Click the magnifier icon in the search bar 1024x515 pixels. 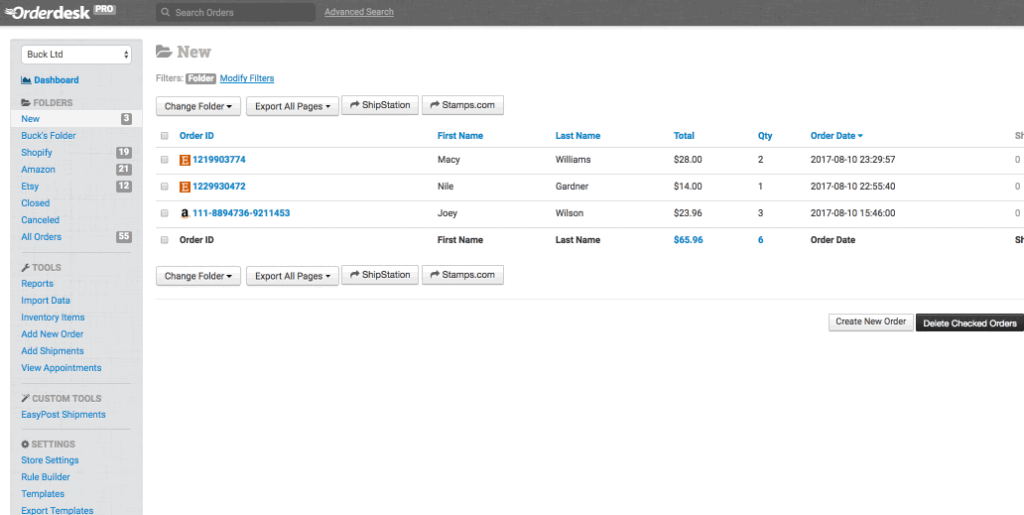[x=165, y=13]
